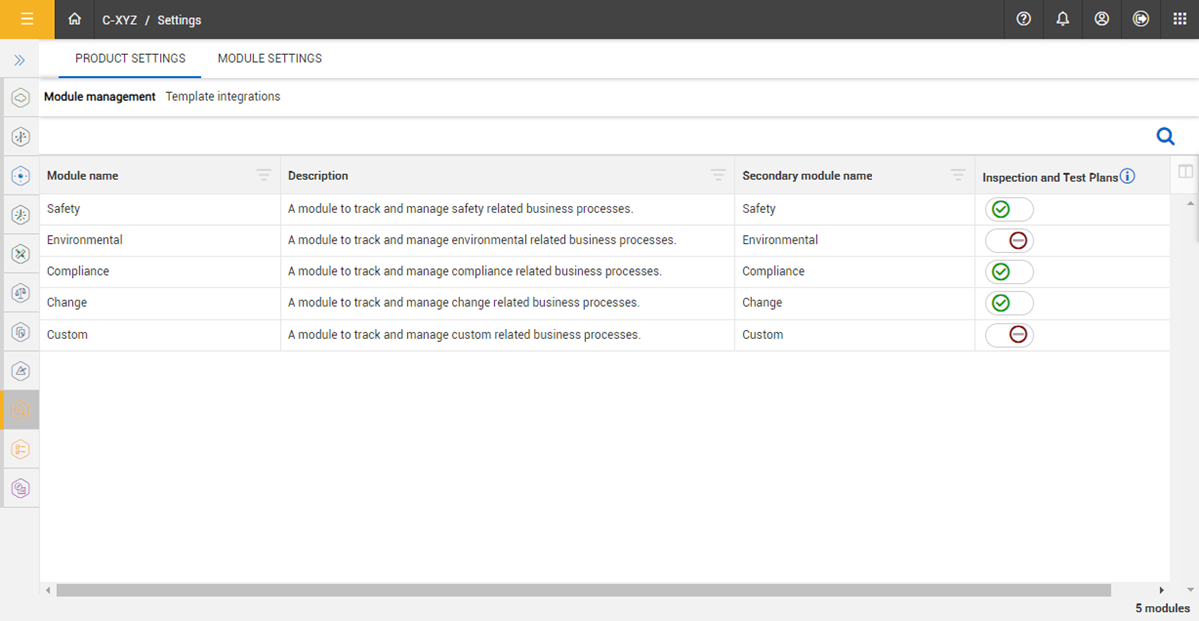Open the apps grid launcher
Screen dimensions: 1199x621
1180,19
